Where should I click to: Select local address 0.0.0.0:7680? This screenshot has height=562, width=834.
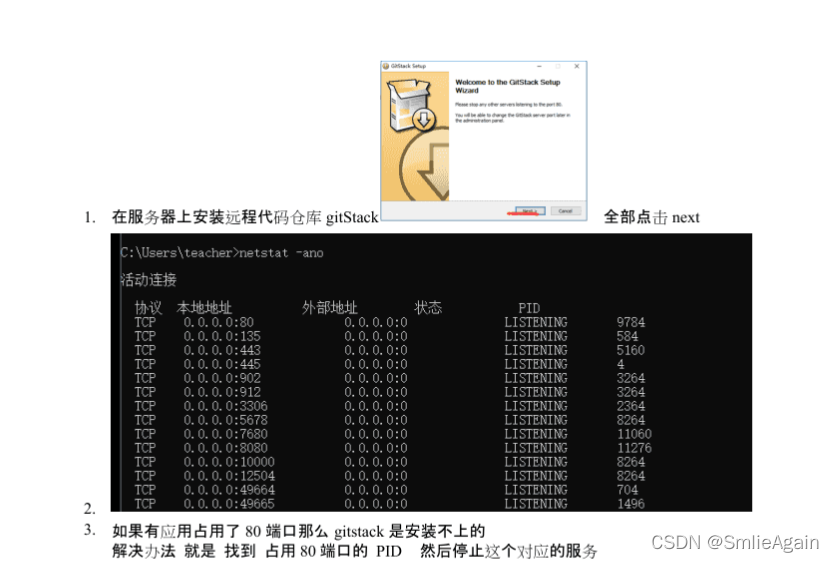pyautogui.click(x=226, y=434)
